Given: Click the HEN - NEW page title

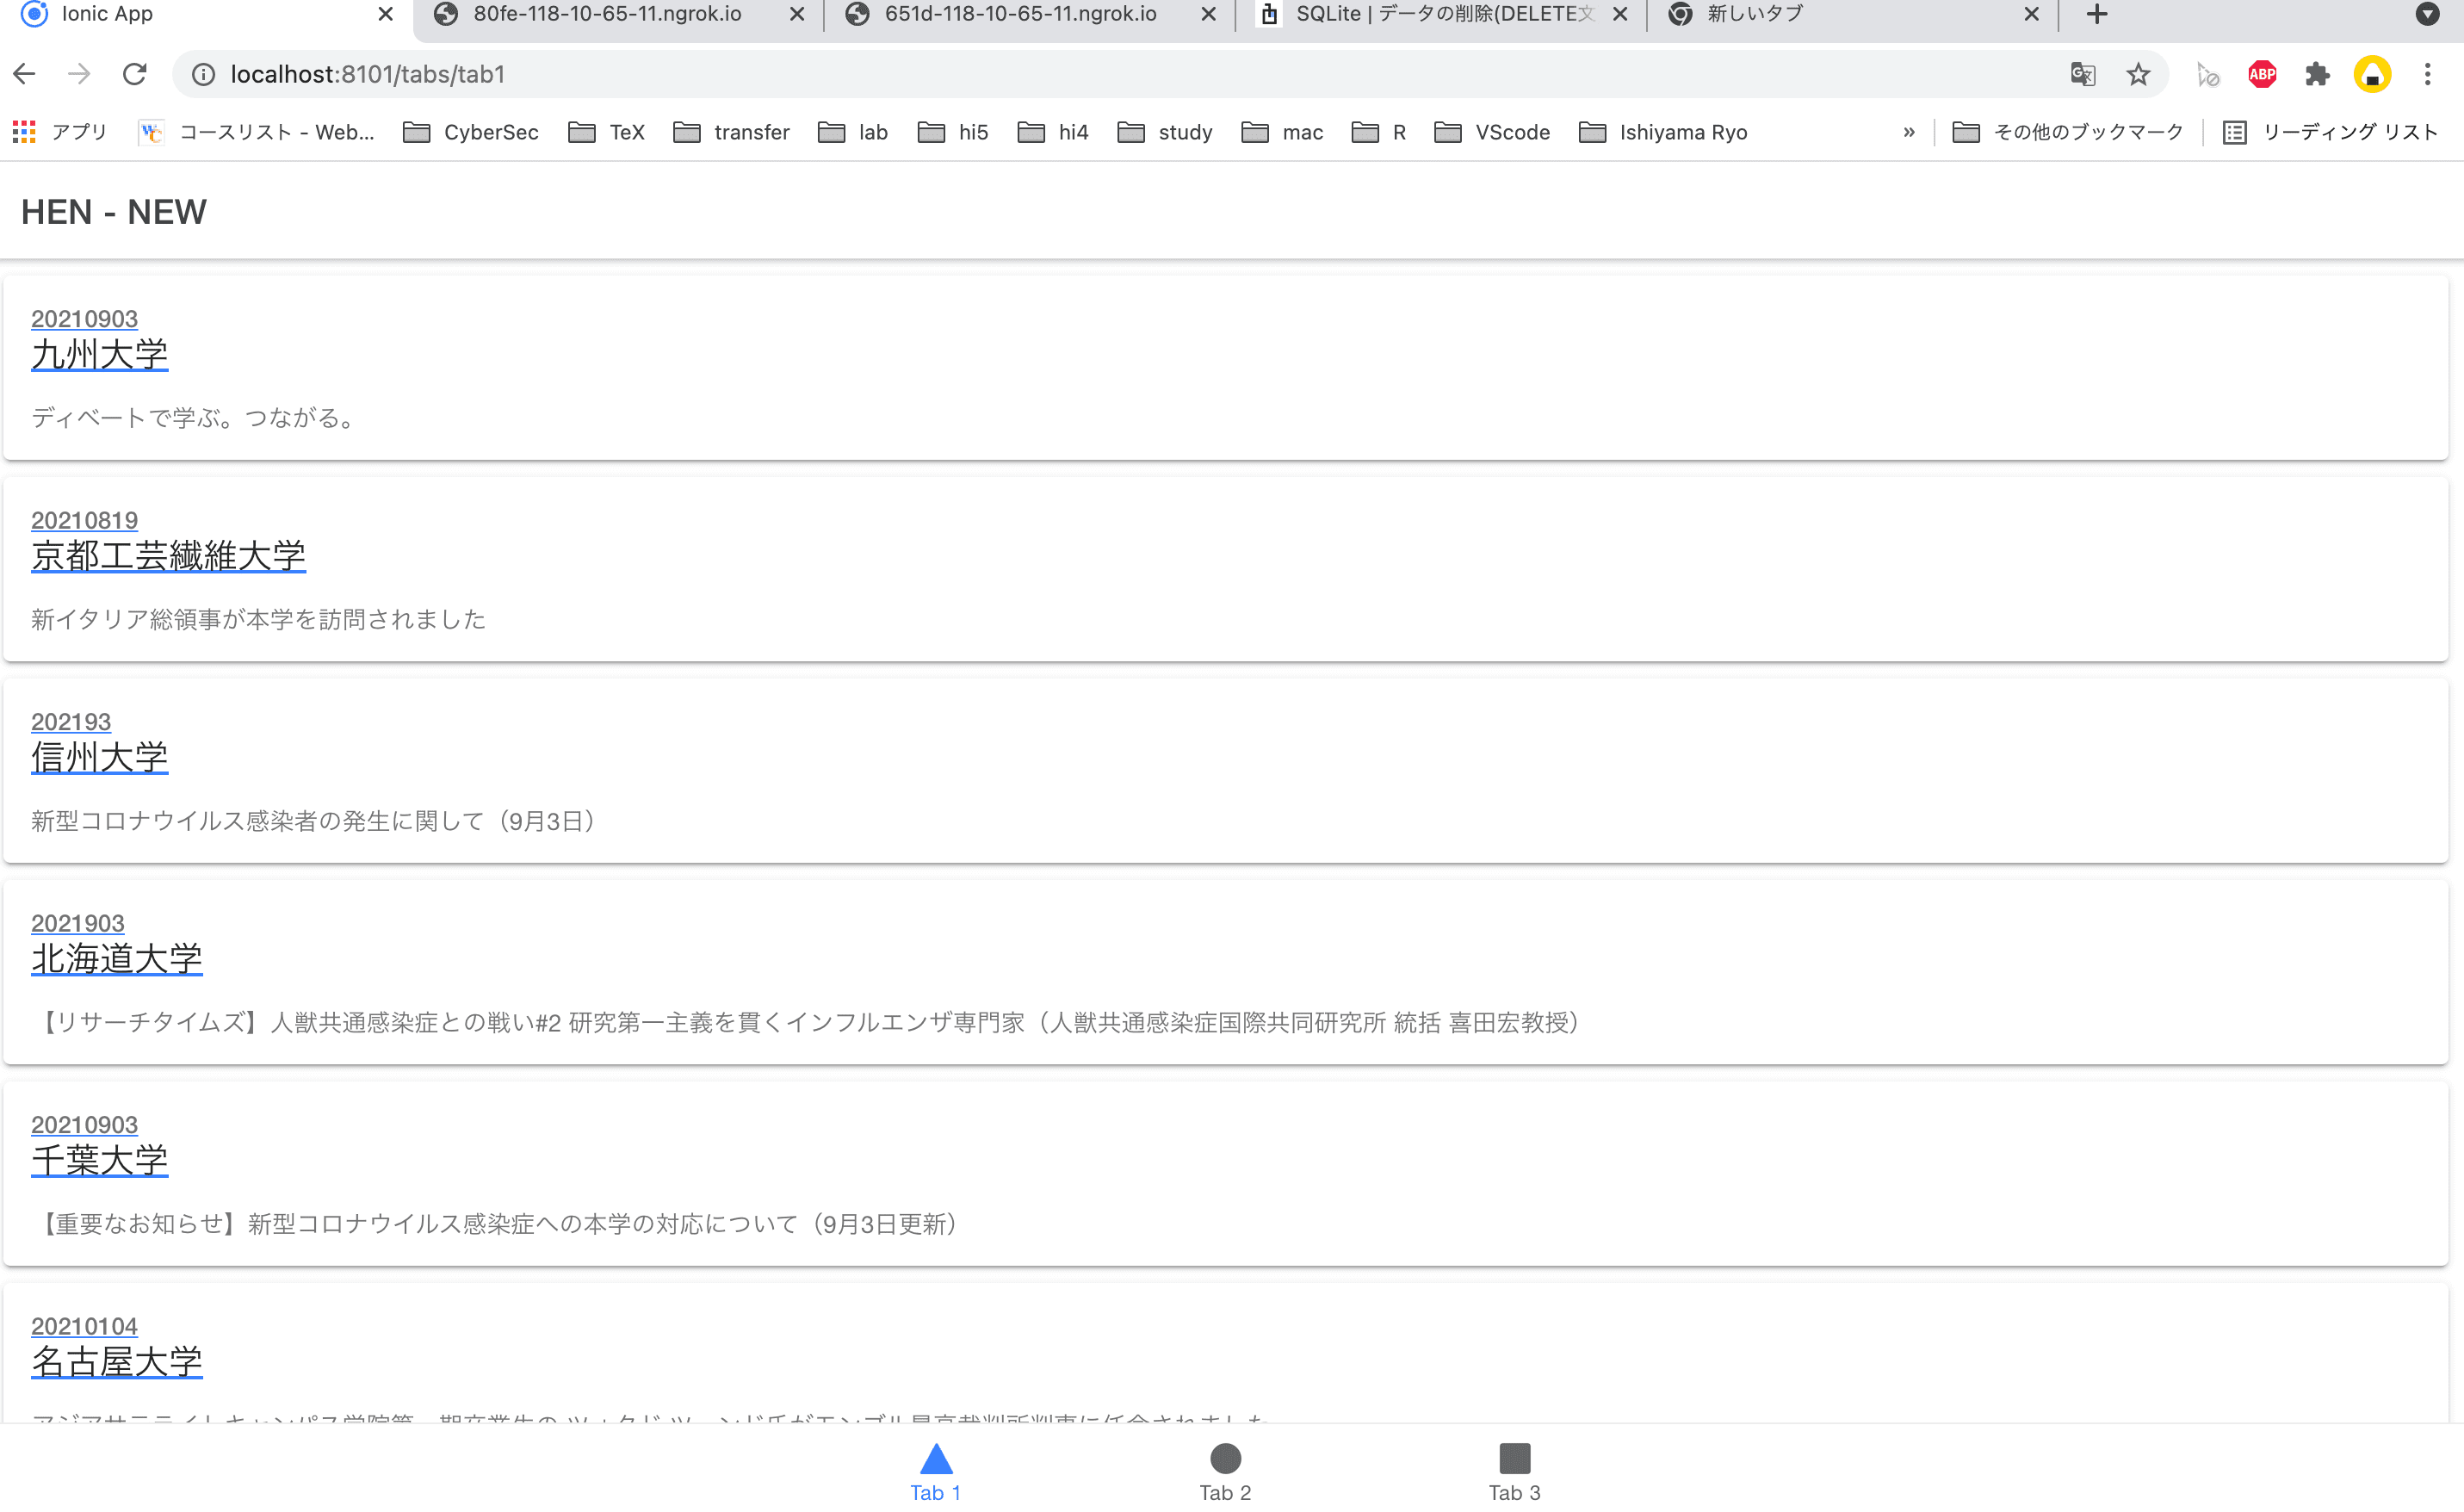Looking at the screenshot, I should [x=114, y=212].
